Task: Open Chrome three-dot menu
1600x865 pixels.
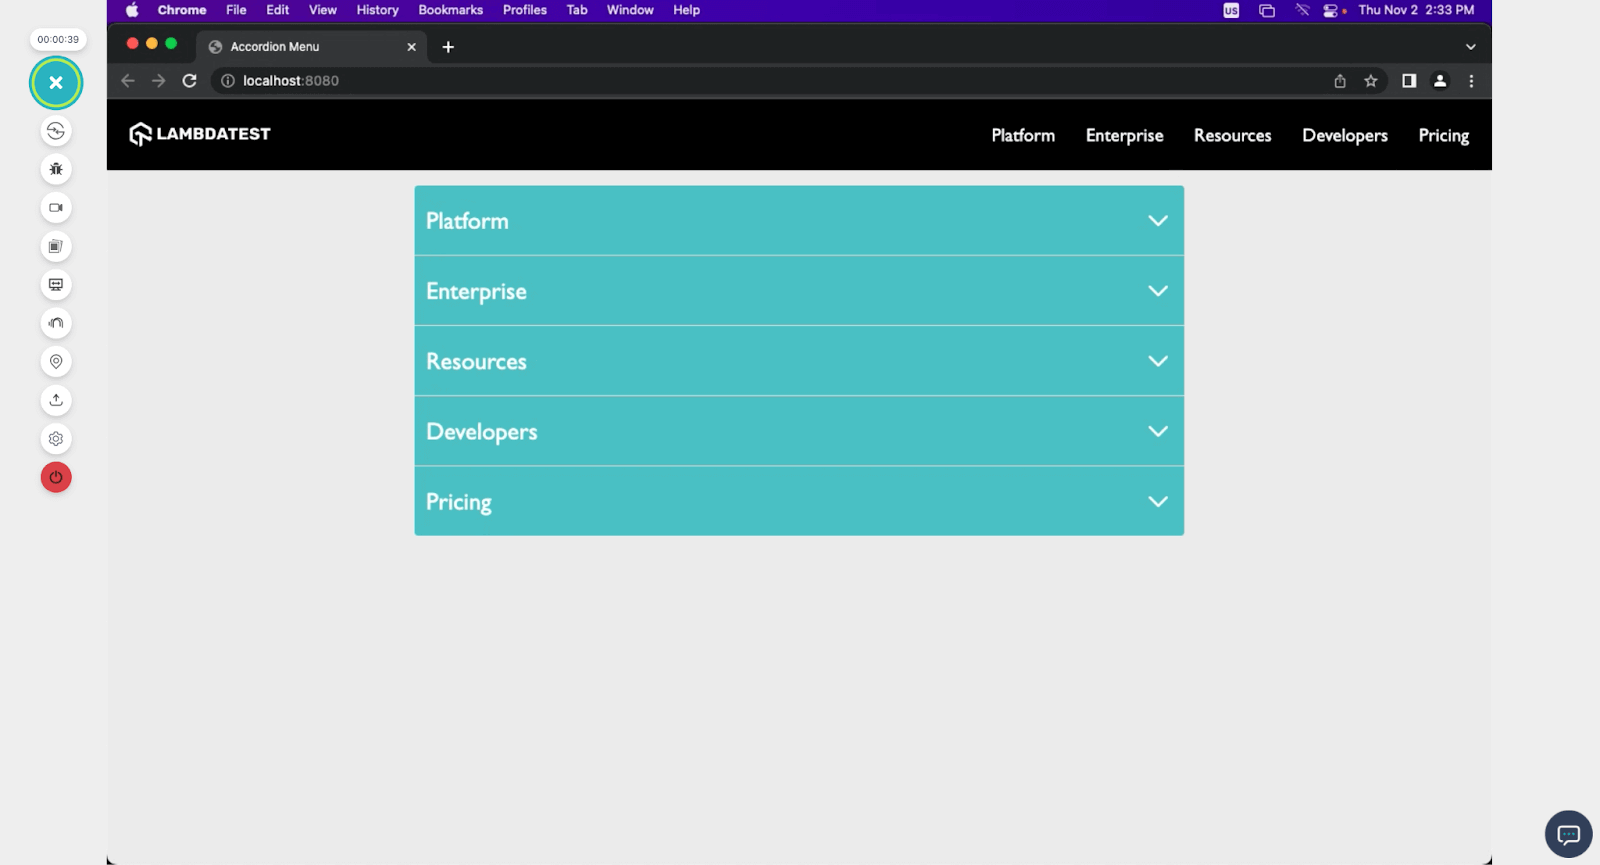Action: pos(1471,81)
